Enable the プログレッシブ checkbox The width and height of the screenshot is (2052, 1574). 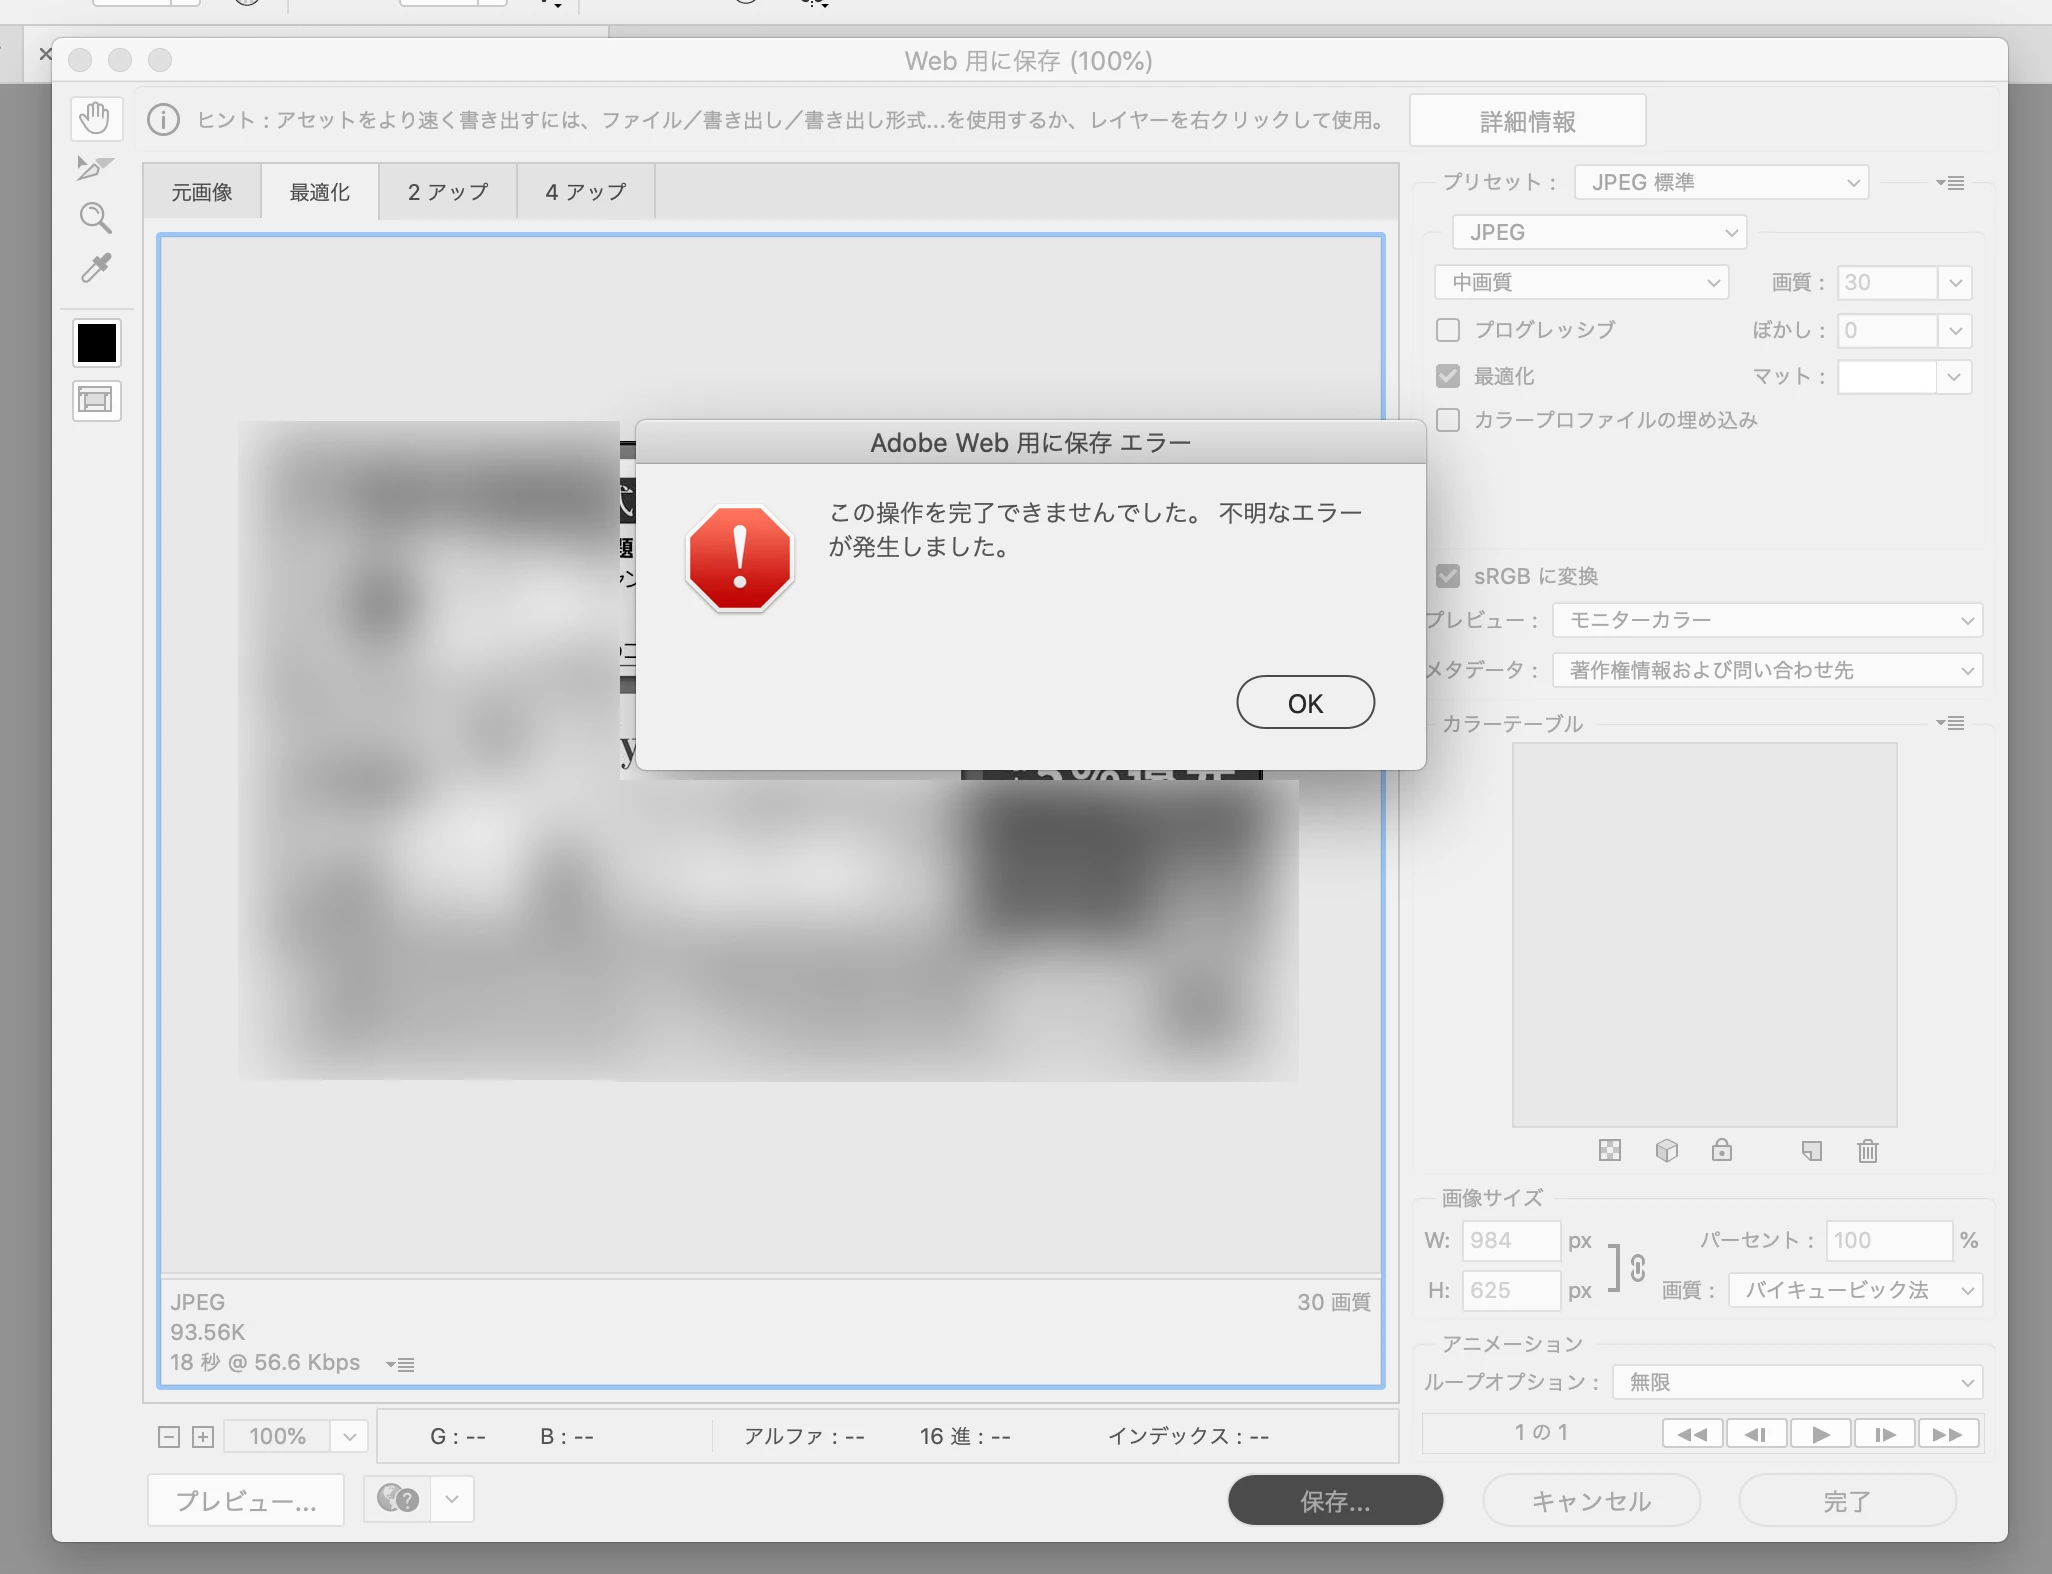pos(1447,330)
